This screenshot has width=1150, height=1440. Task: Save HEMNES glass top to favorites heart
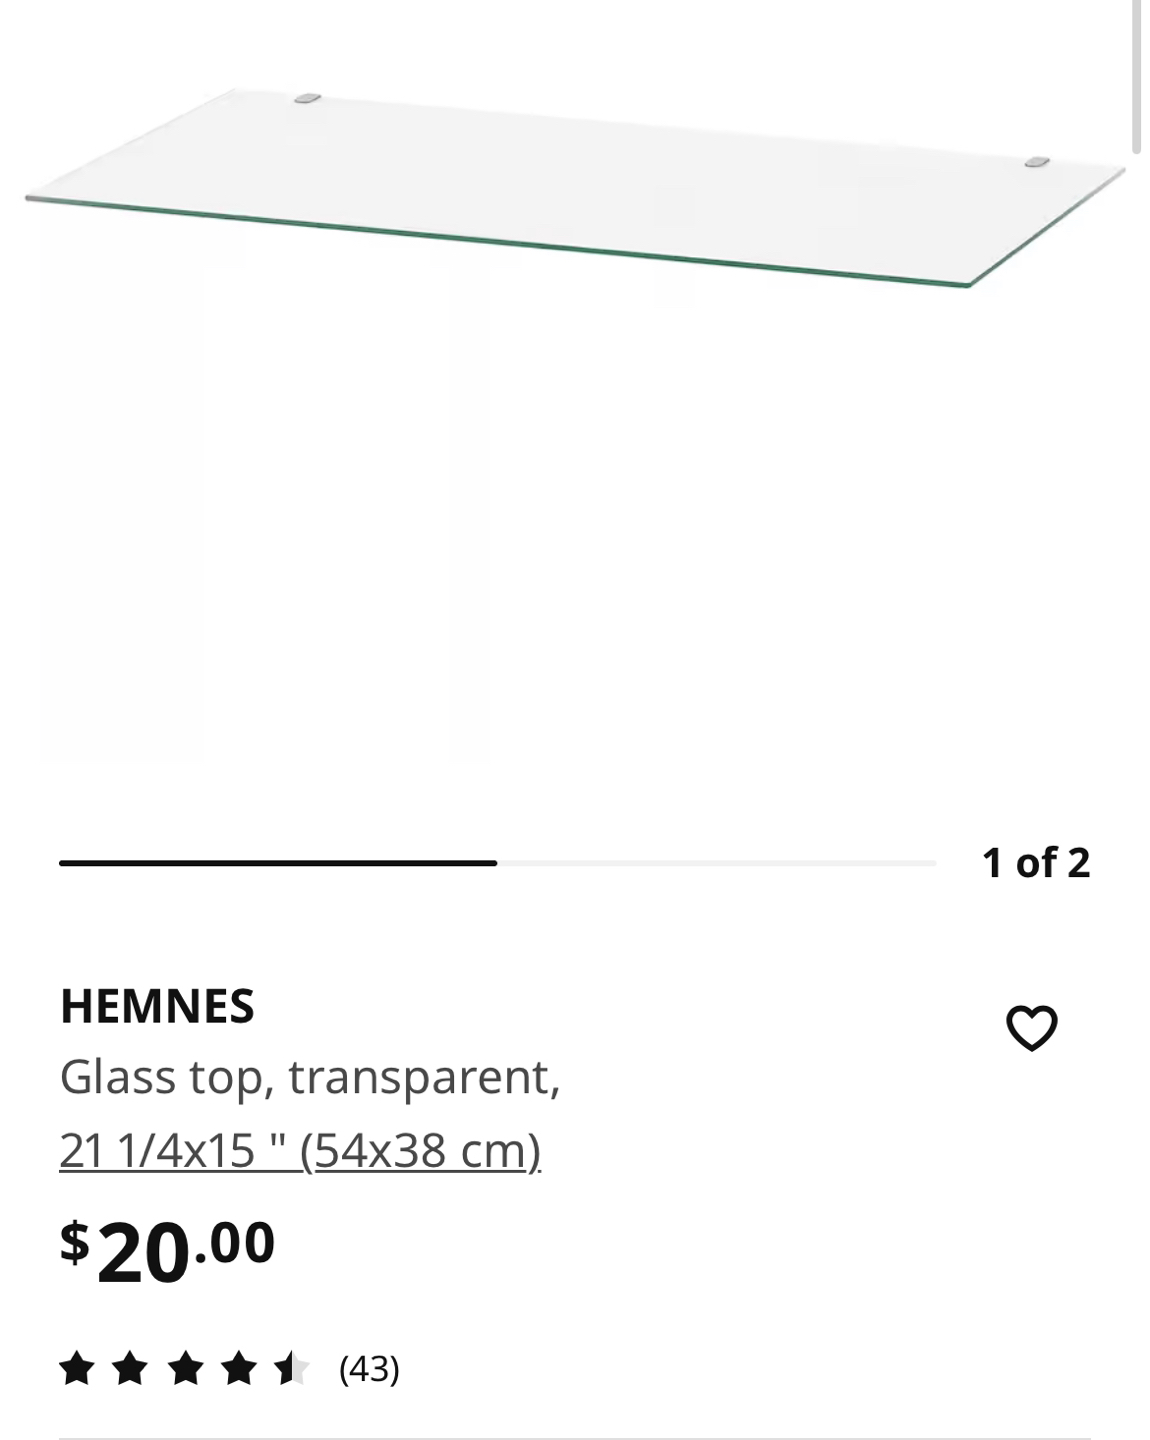(1031, 1028)
